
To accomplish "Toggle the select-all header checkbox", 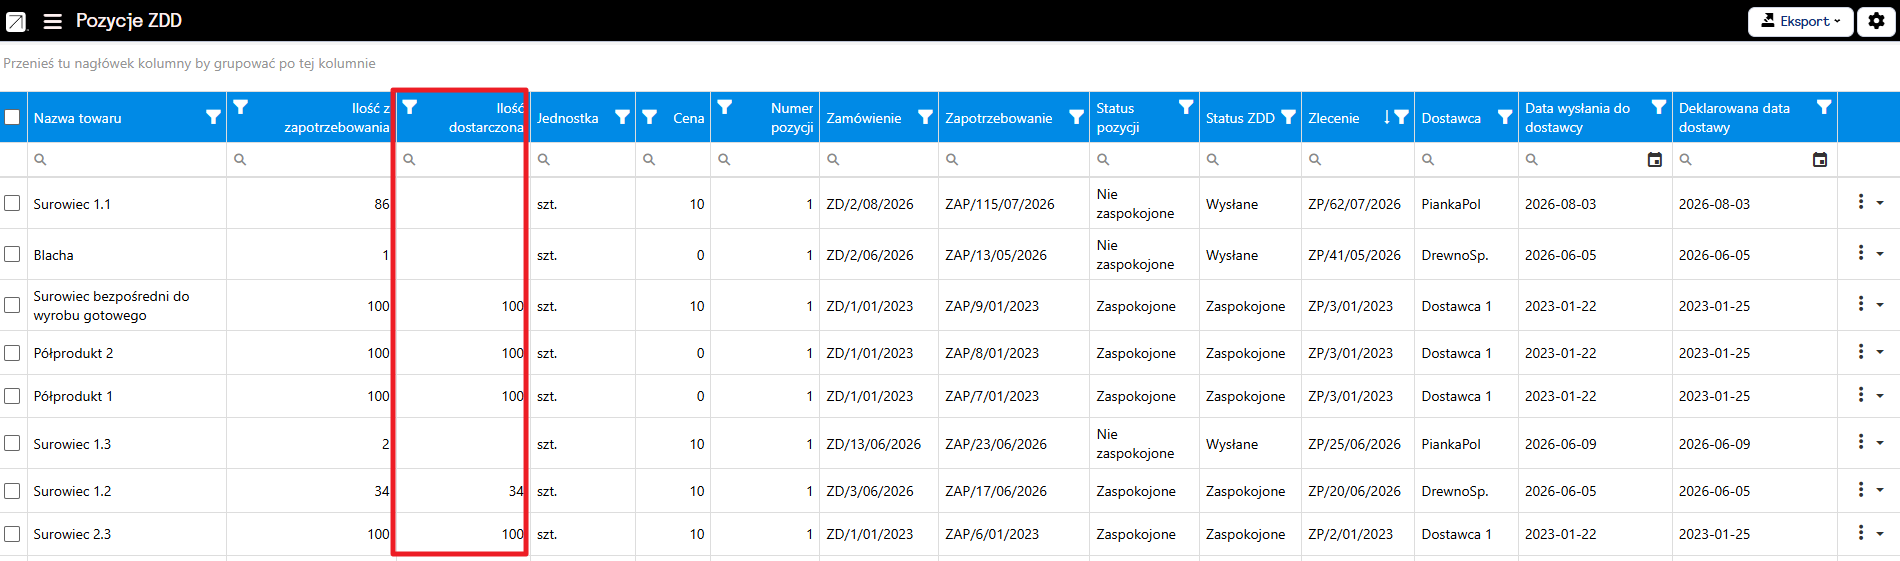I will [12, 117].
